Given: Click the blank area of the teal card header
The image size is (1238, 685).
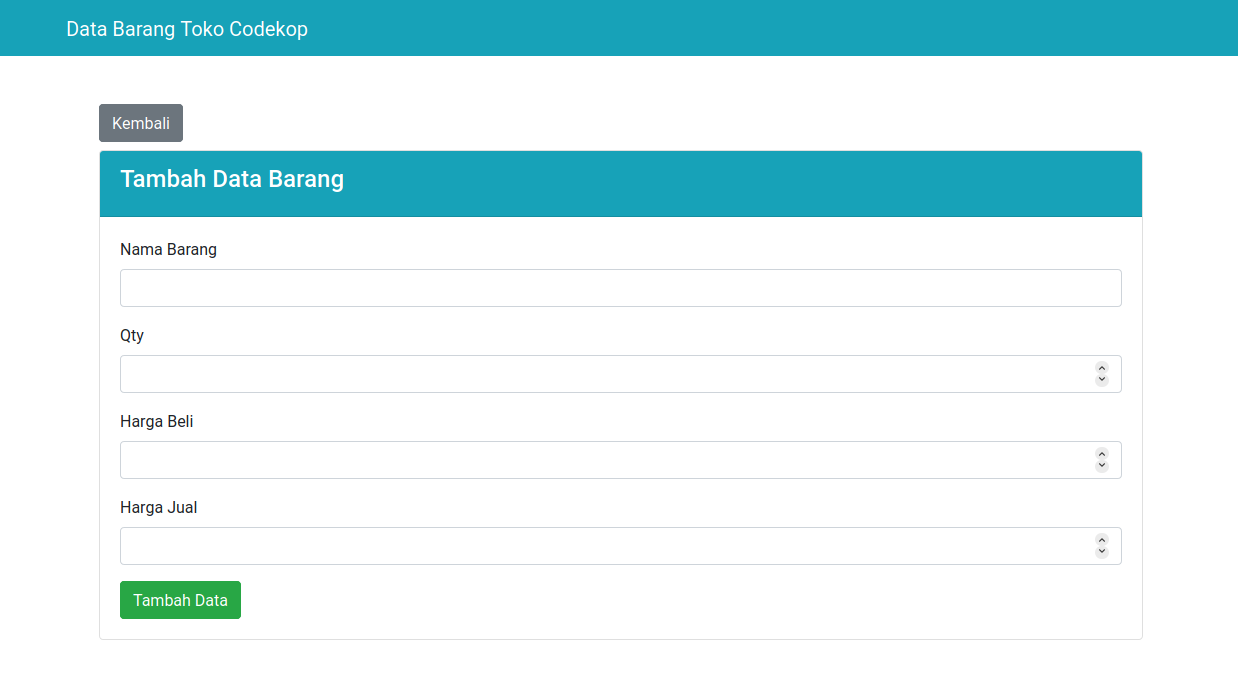Looking at the screenshot, I should 750,184.
